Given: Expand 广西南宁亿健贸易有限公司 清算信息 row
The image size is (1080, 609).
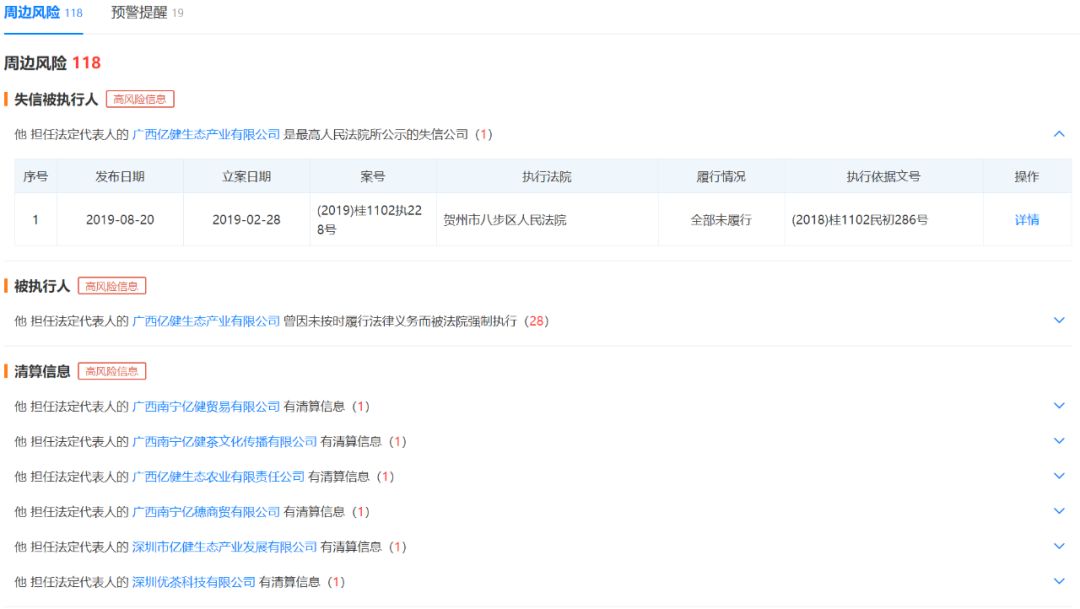Looking at the screenshot, I should pos(1059,406).
